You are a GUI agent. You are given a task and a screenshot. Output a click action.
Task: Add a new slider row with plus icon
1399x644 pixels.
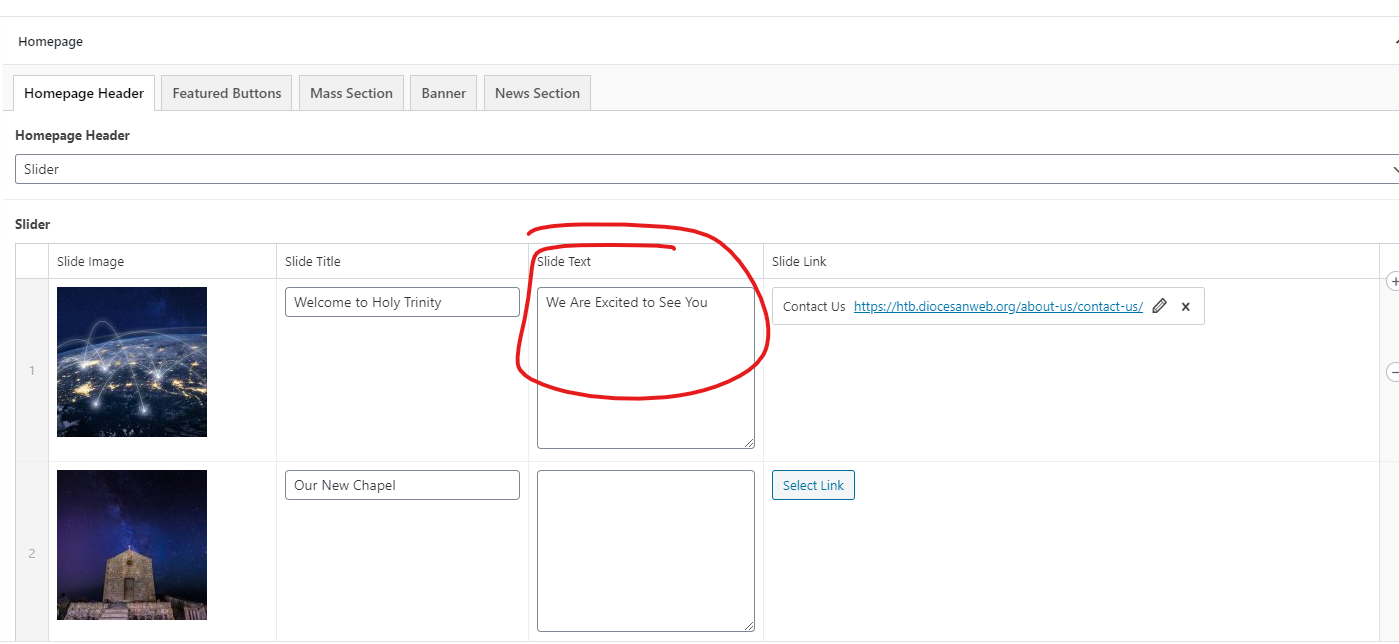pos(1393,282)
